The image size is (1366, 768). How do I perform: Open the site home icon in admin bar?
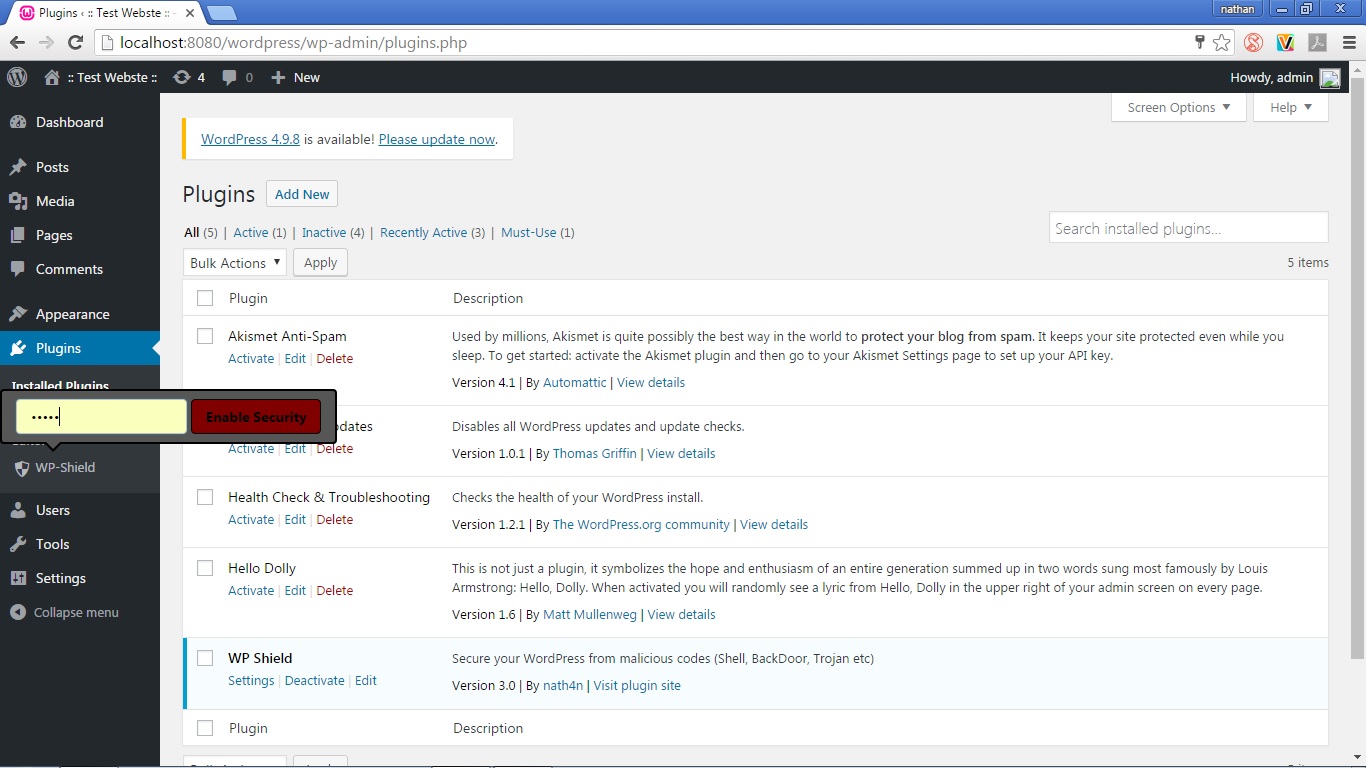point(52,77)
